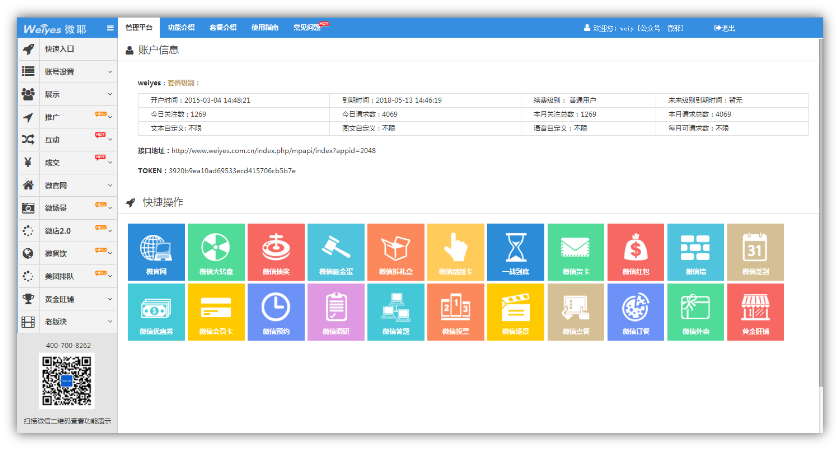Viewport: 840px width, 450px height.
Task: Open the tan tablet ordering tile
Action: pyautogui.click(x=576, y=312)
